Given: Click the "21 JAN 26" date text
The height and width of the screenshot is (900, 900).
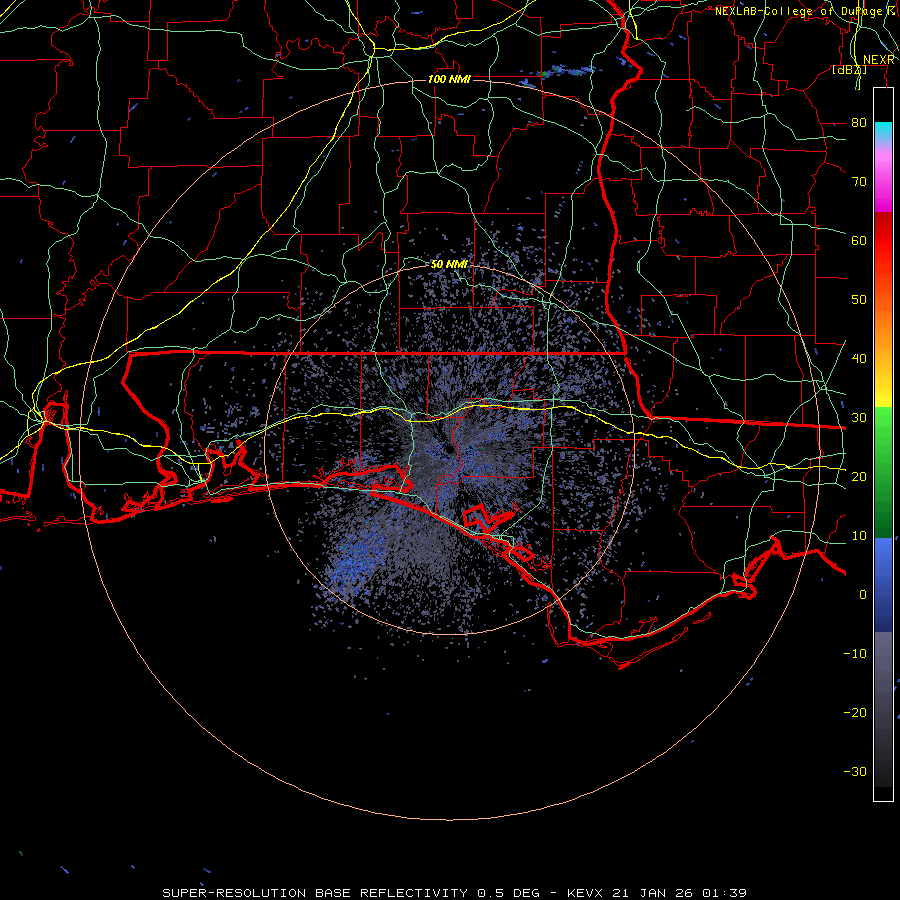Looking at the screenshot, I should (x=653, y=893).
